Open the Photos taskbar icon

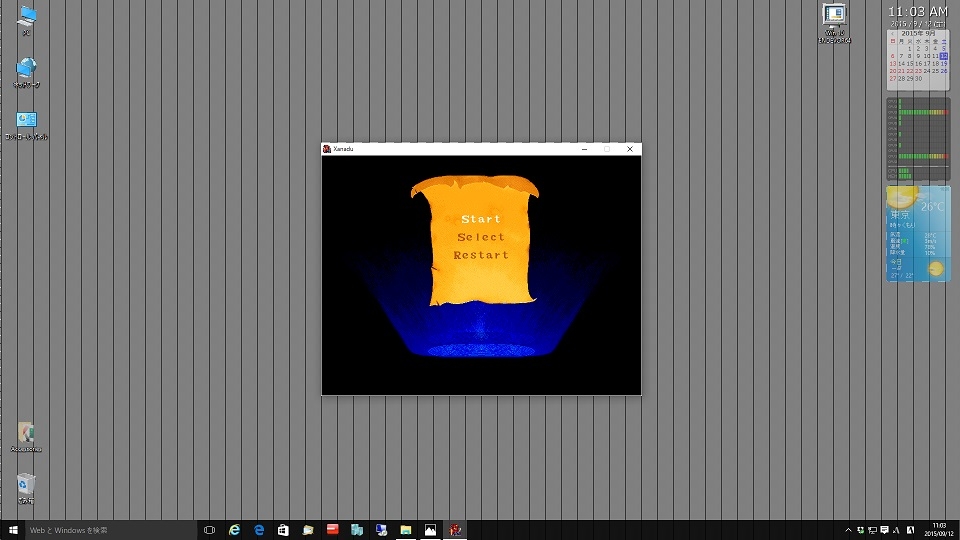point(430,530)
